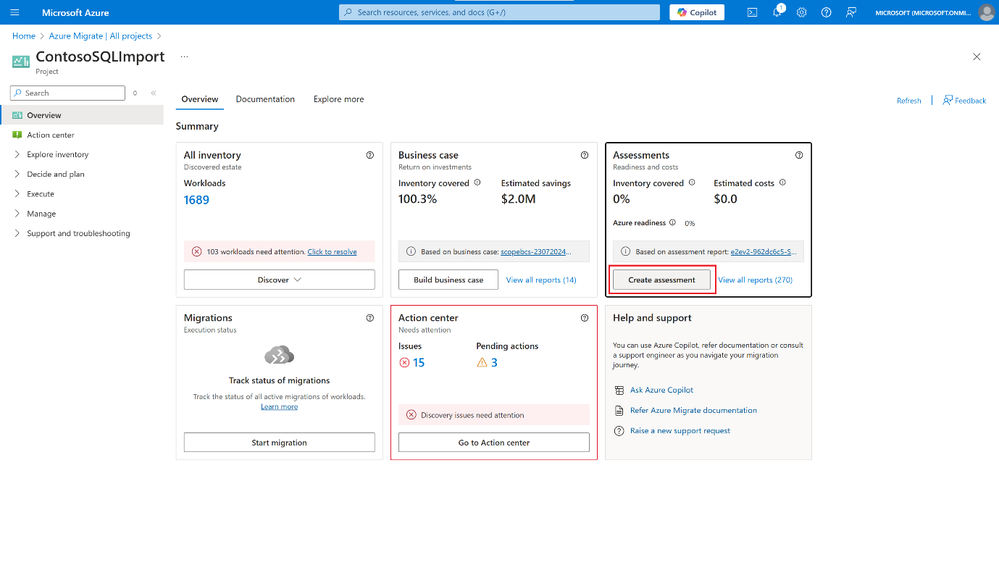999x565 pixels.
Task: Open portal settings gear
Action: 801,12
